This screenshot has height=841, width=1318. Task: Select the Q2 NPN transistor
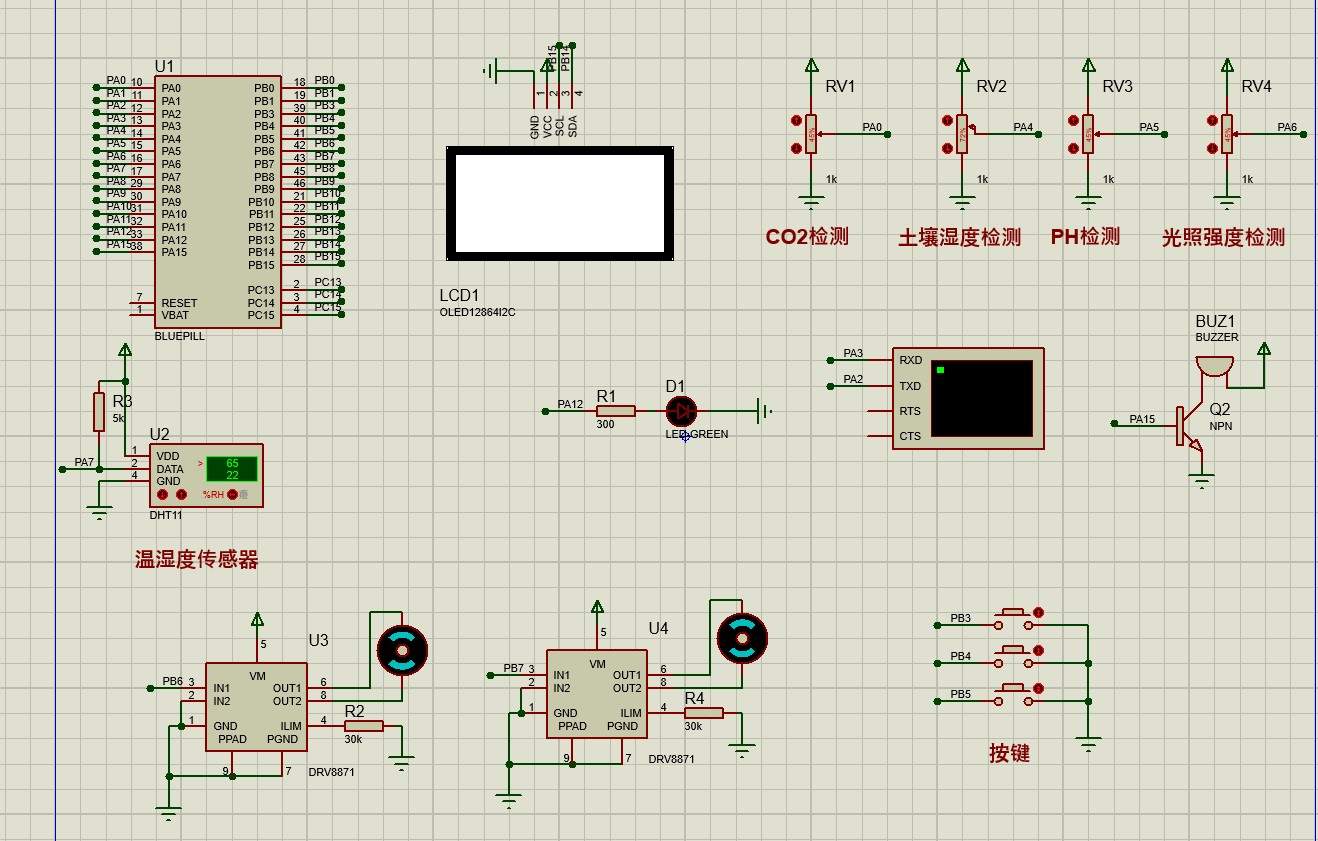coord(1189,428)
